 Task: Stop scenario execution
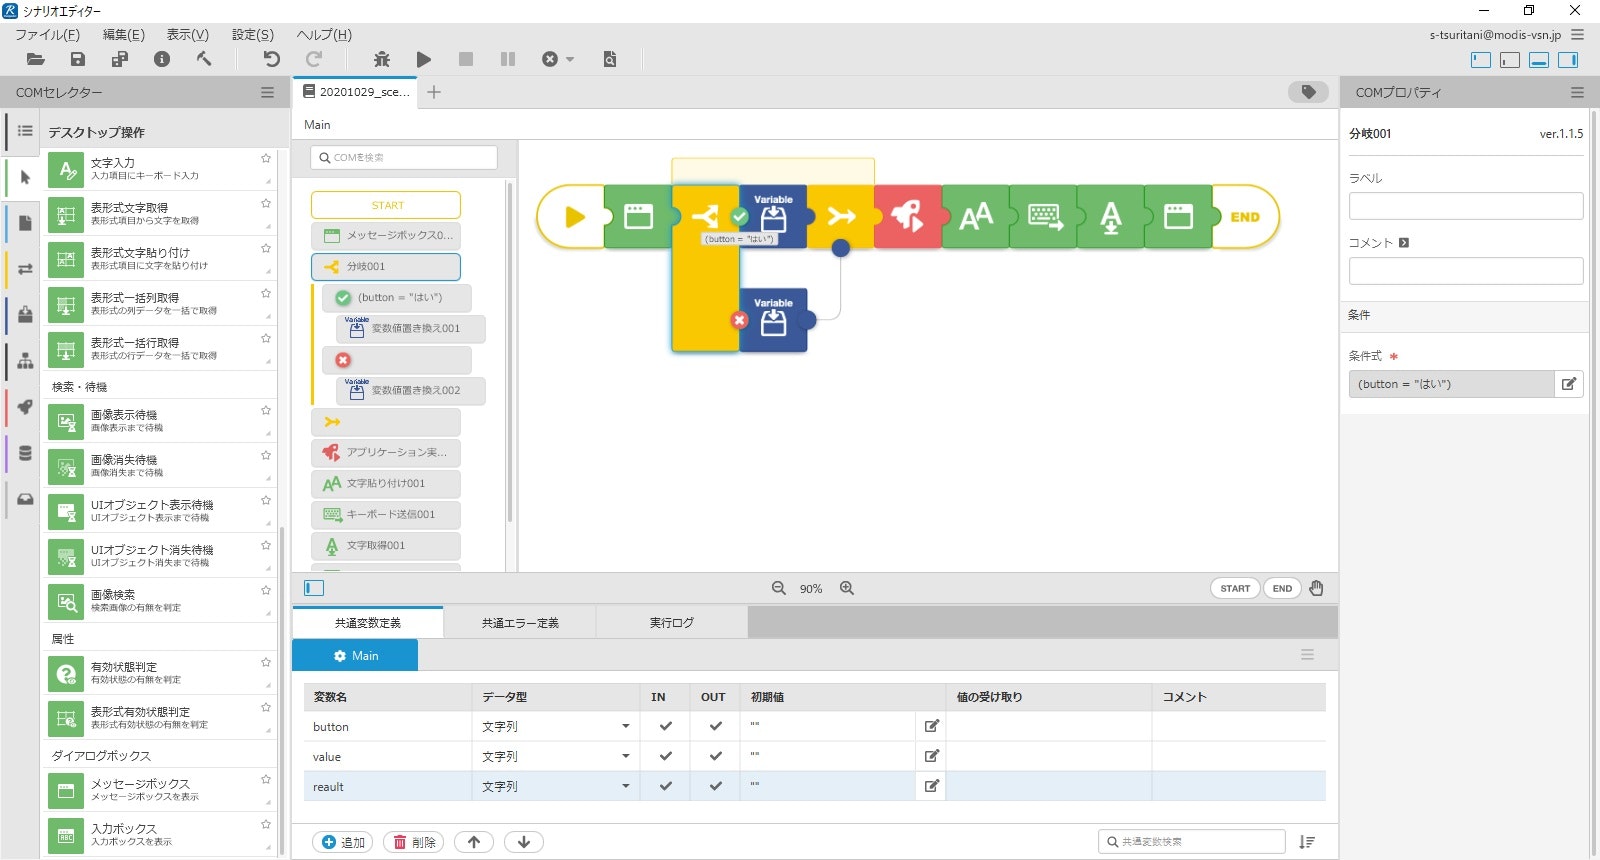[x=466, y=59]
